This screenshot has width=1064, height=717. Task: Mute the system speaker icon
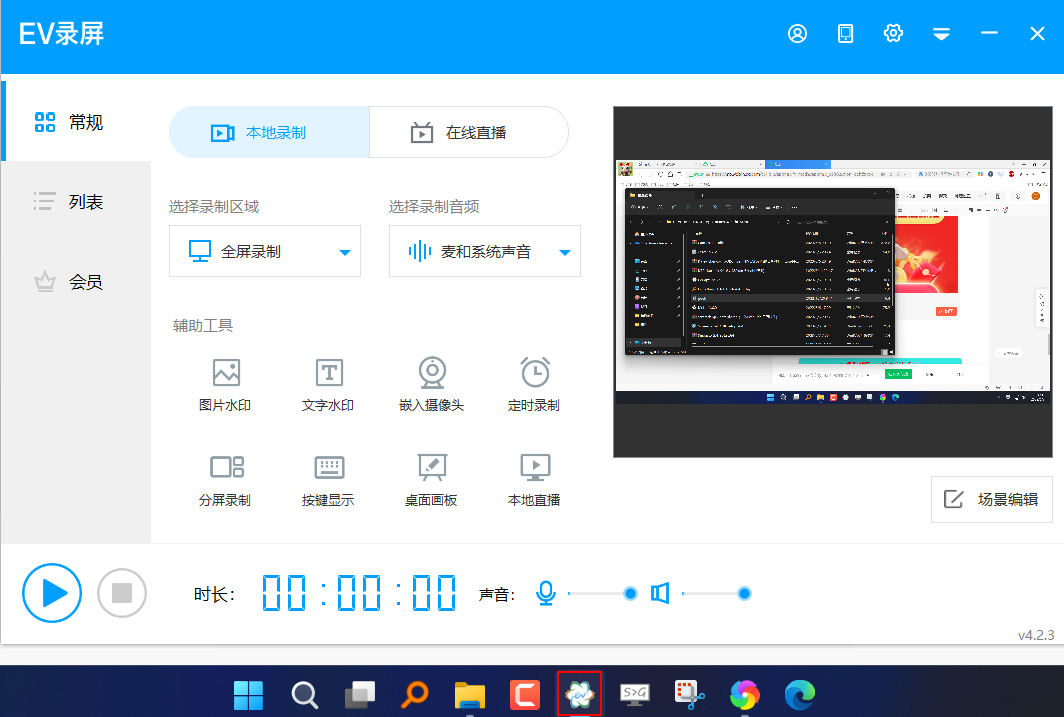pyautogui.click(x=660, y=594)
